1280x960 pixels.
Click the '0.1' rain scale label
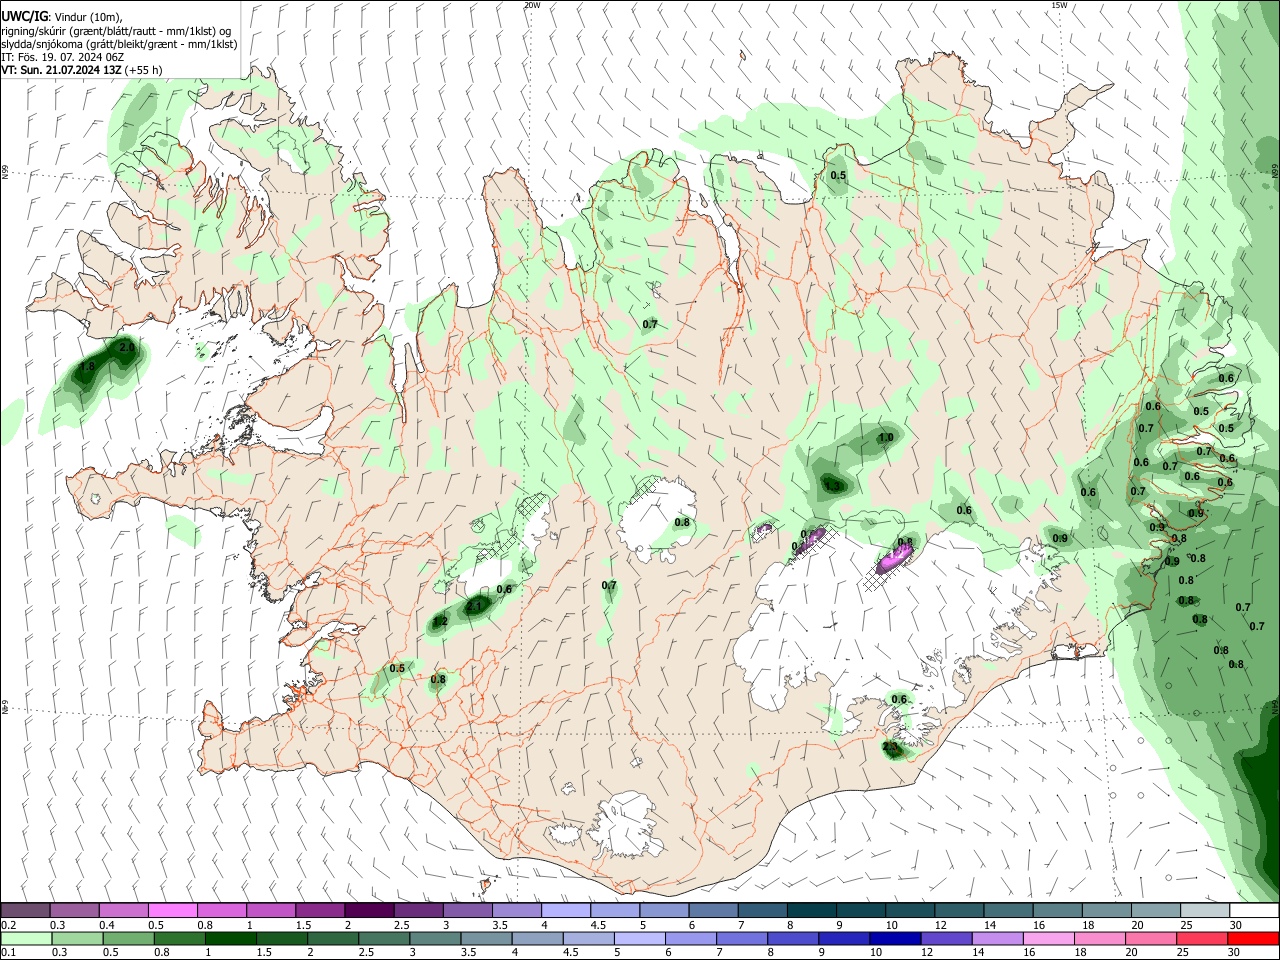coord(9,954)
